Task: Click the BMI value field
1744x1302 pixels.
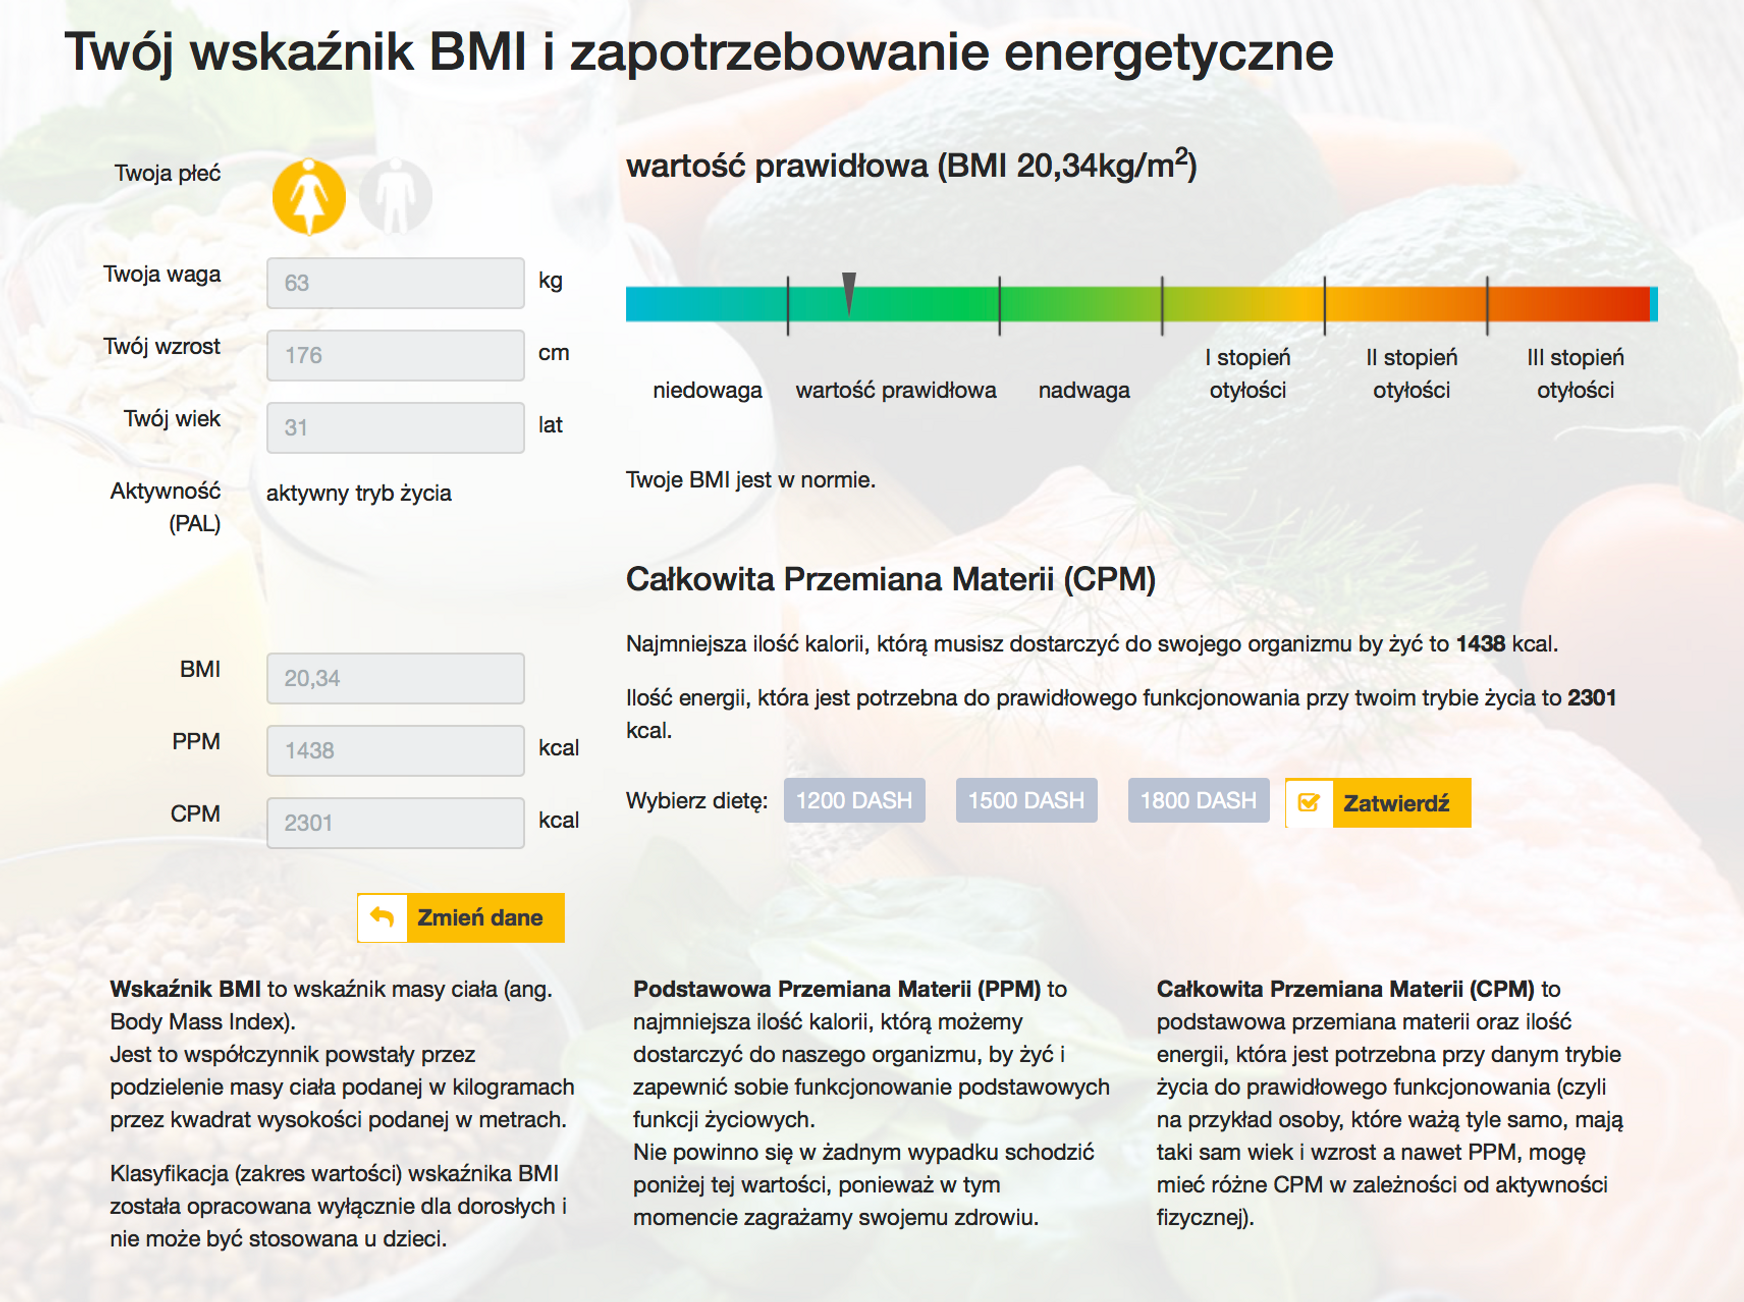Action: 395,679
